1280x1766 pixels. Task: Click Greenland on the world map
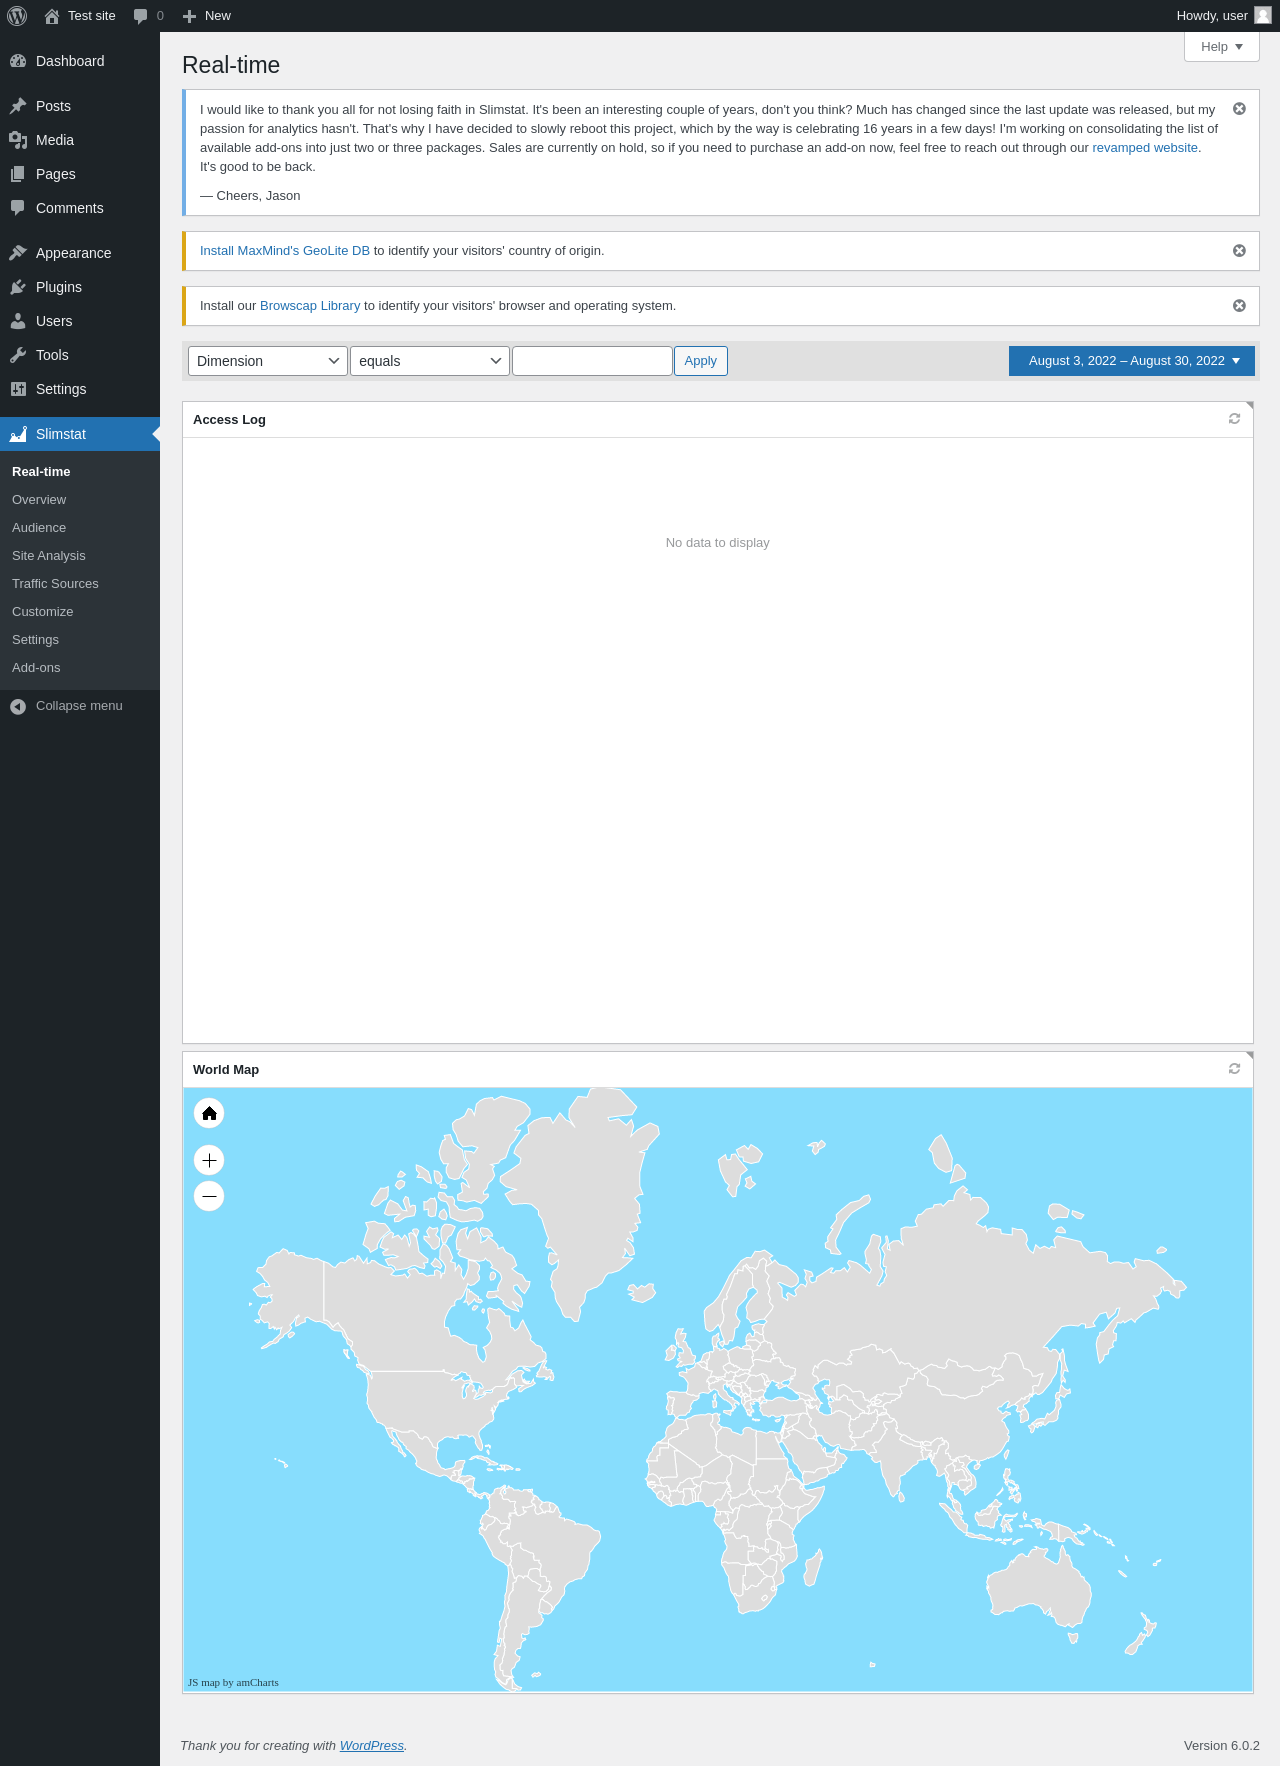(x=580, y=1190)
